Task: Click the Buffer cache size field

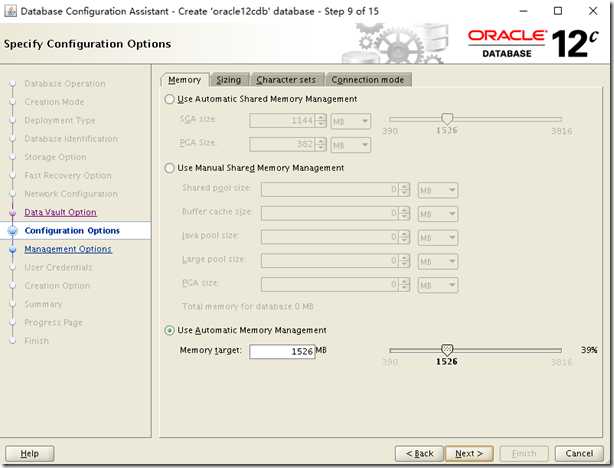Action: point(330,213)
